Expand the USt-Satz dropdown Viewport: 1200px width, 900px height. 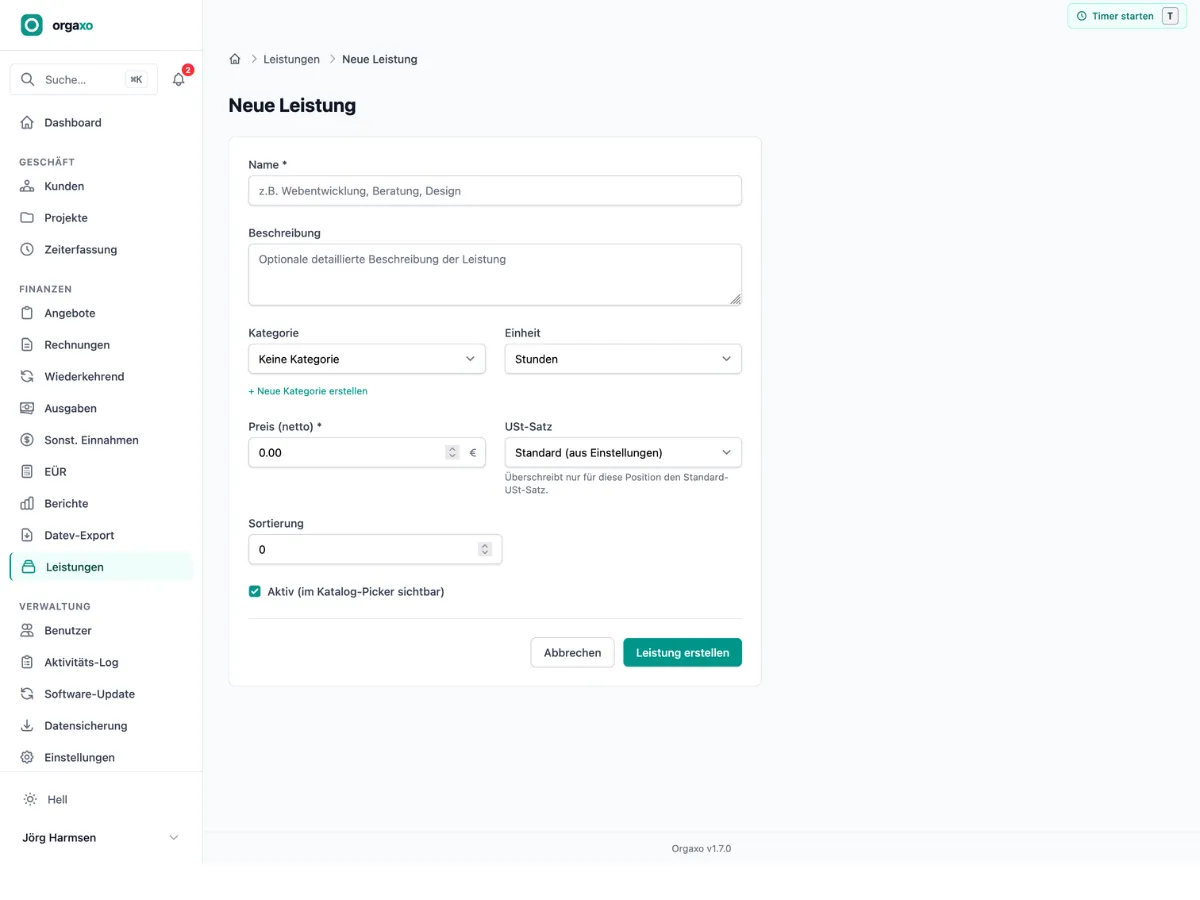click(623, 452)
